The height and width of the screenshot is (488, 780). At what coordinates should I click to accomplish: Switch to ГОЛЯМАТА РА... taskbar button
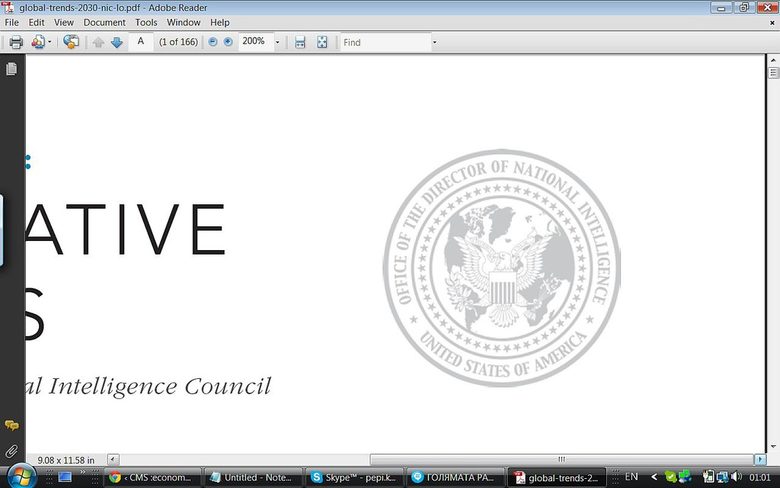coord(455,478)
